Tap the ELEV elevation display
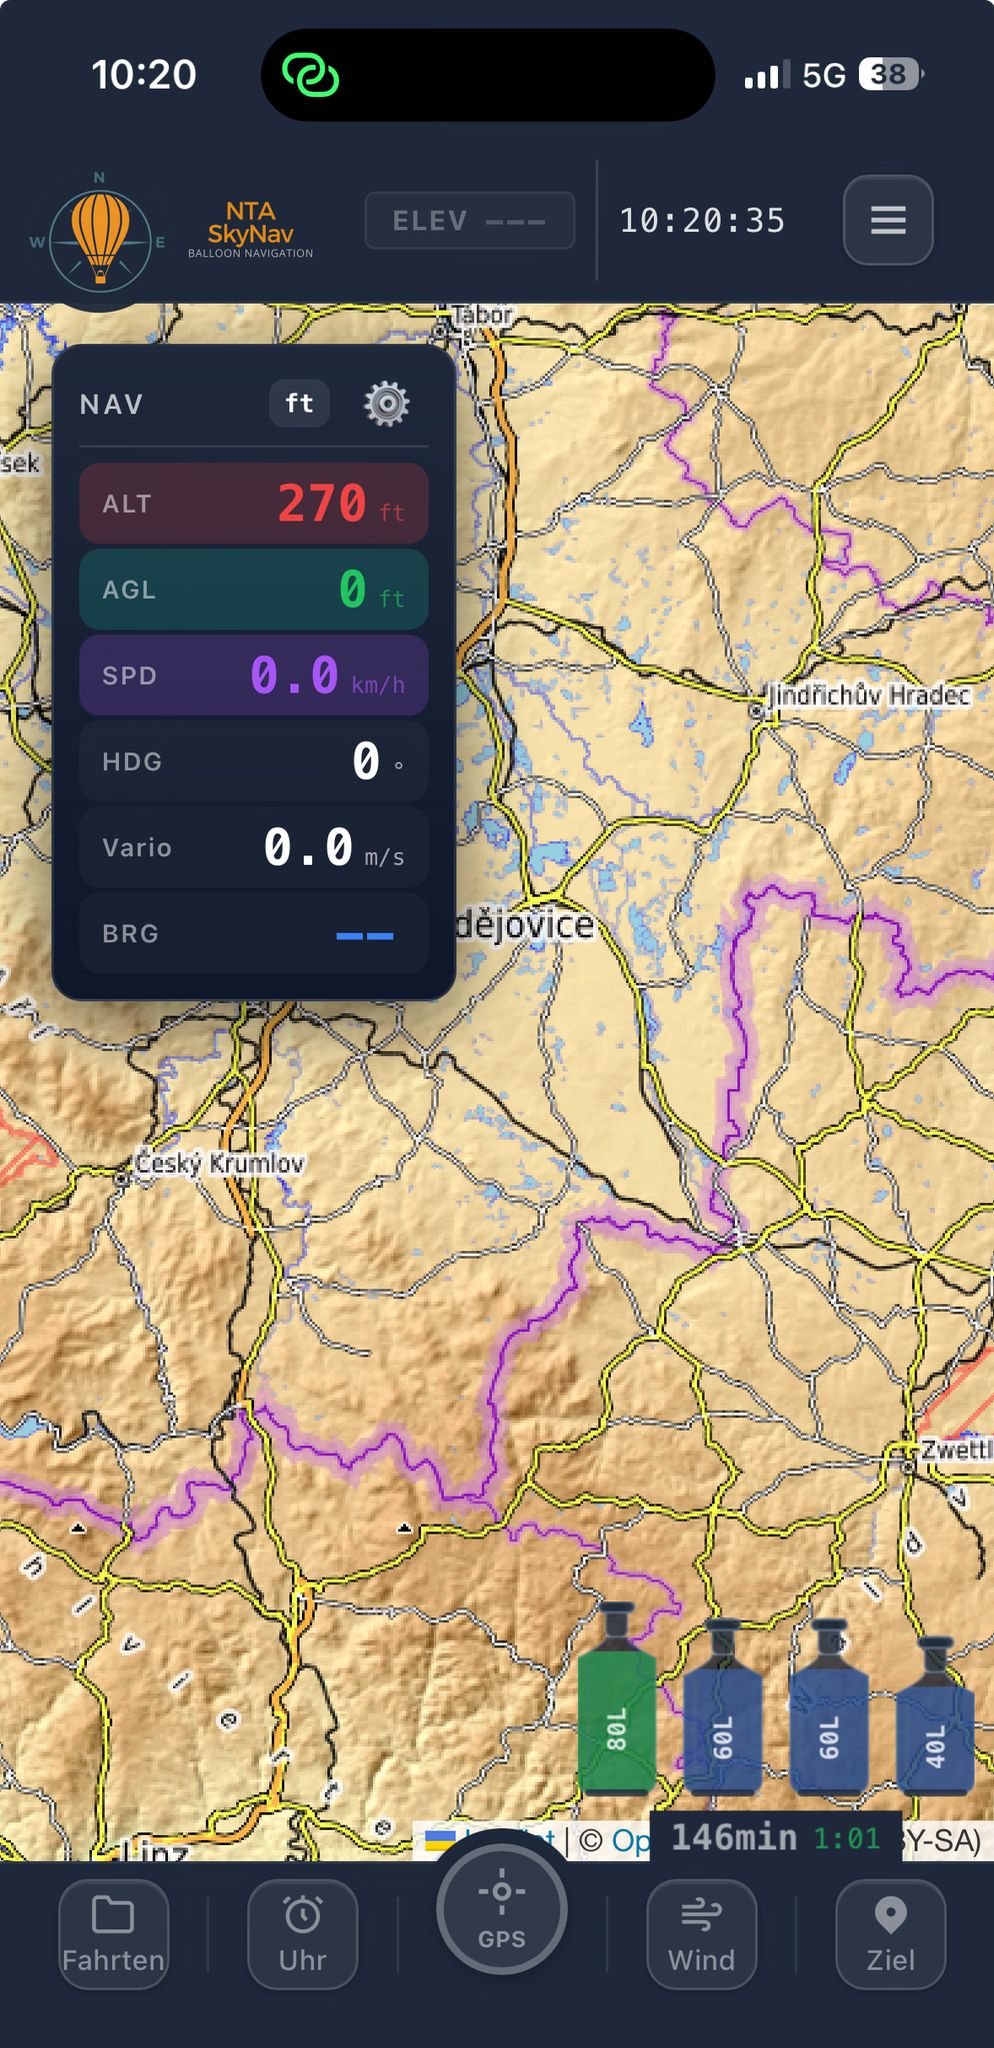Image resolution: width=994 pixels, height=2048 pixels. (469, 220)
